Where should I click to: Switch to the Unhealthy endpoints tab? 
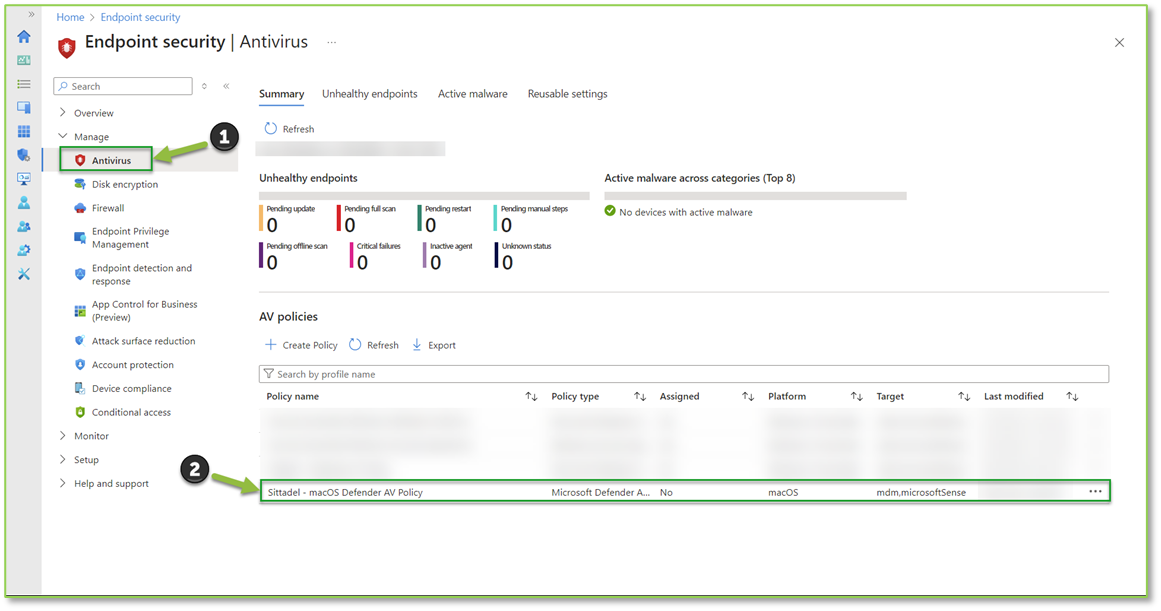tap(370, 93)
